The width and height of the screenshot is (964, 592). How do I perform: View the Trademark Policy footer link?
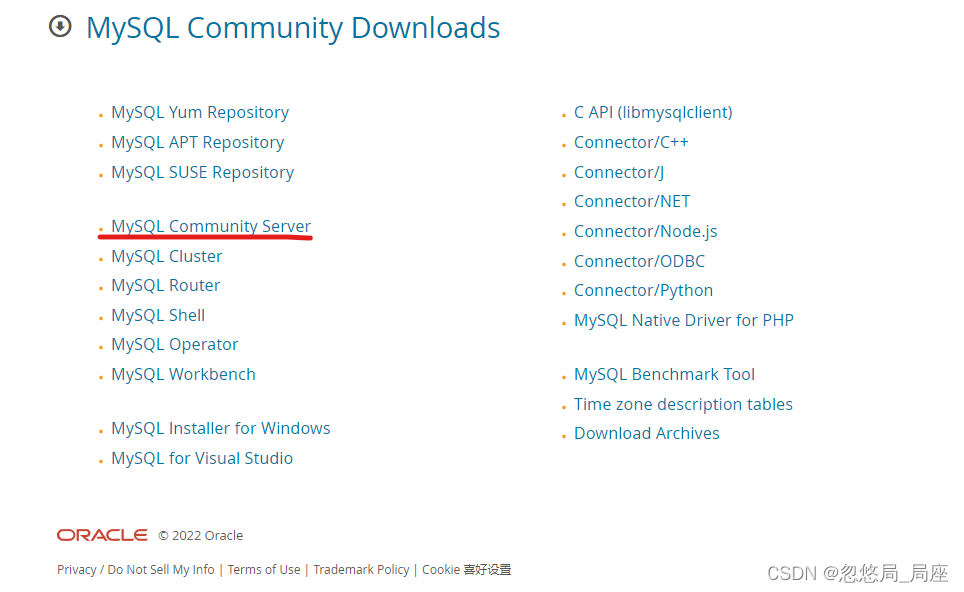[361, 570]
